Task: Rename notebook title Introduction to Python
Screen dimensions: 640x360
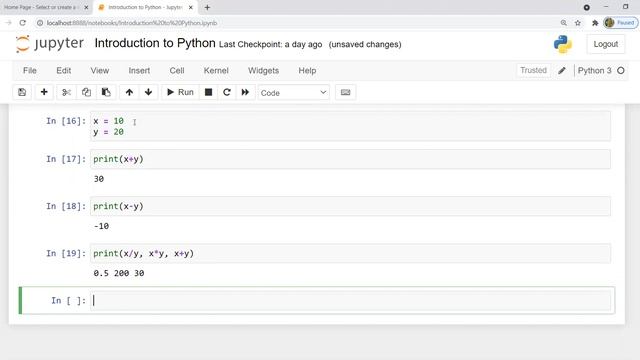Action: [155, 43]
